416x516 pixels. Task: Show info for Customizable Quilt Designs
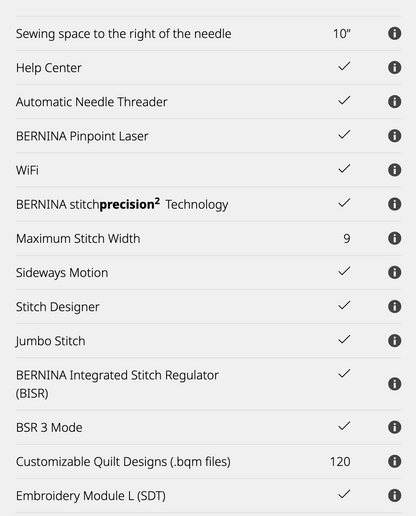tap(394, 461)
